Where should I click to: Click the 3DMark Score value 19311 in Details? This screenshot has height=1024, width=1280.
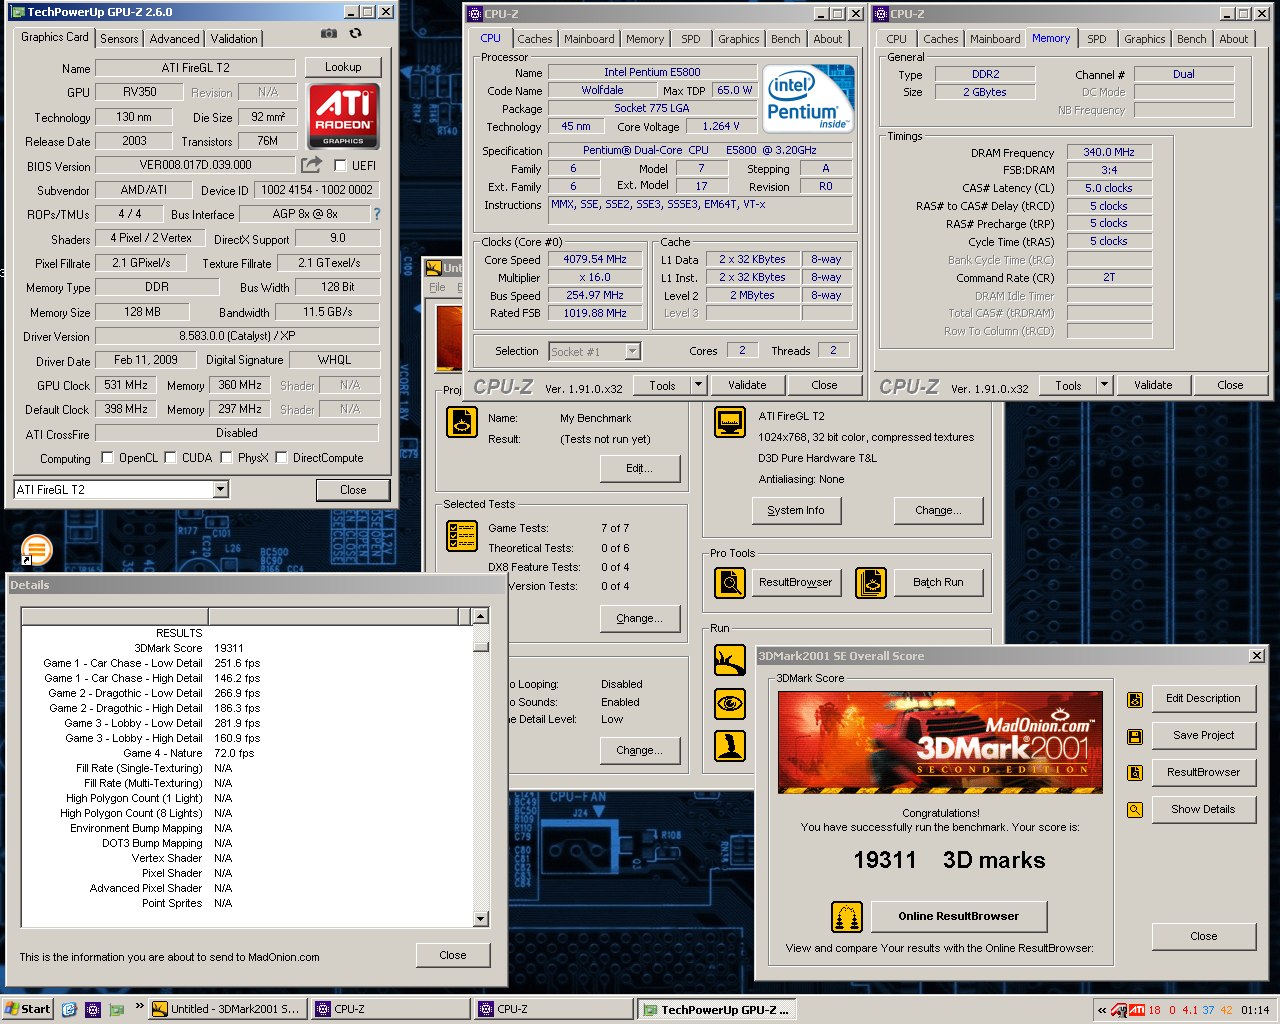click(229, 648)
